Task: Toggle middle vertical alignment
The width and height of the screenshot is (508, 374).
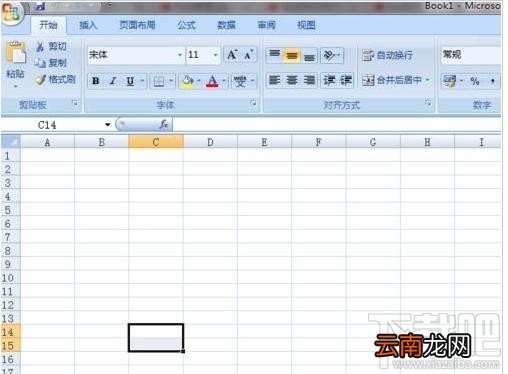Action: pos(292,55)
